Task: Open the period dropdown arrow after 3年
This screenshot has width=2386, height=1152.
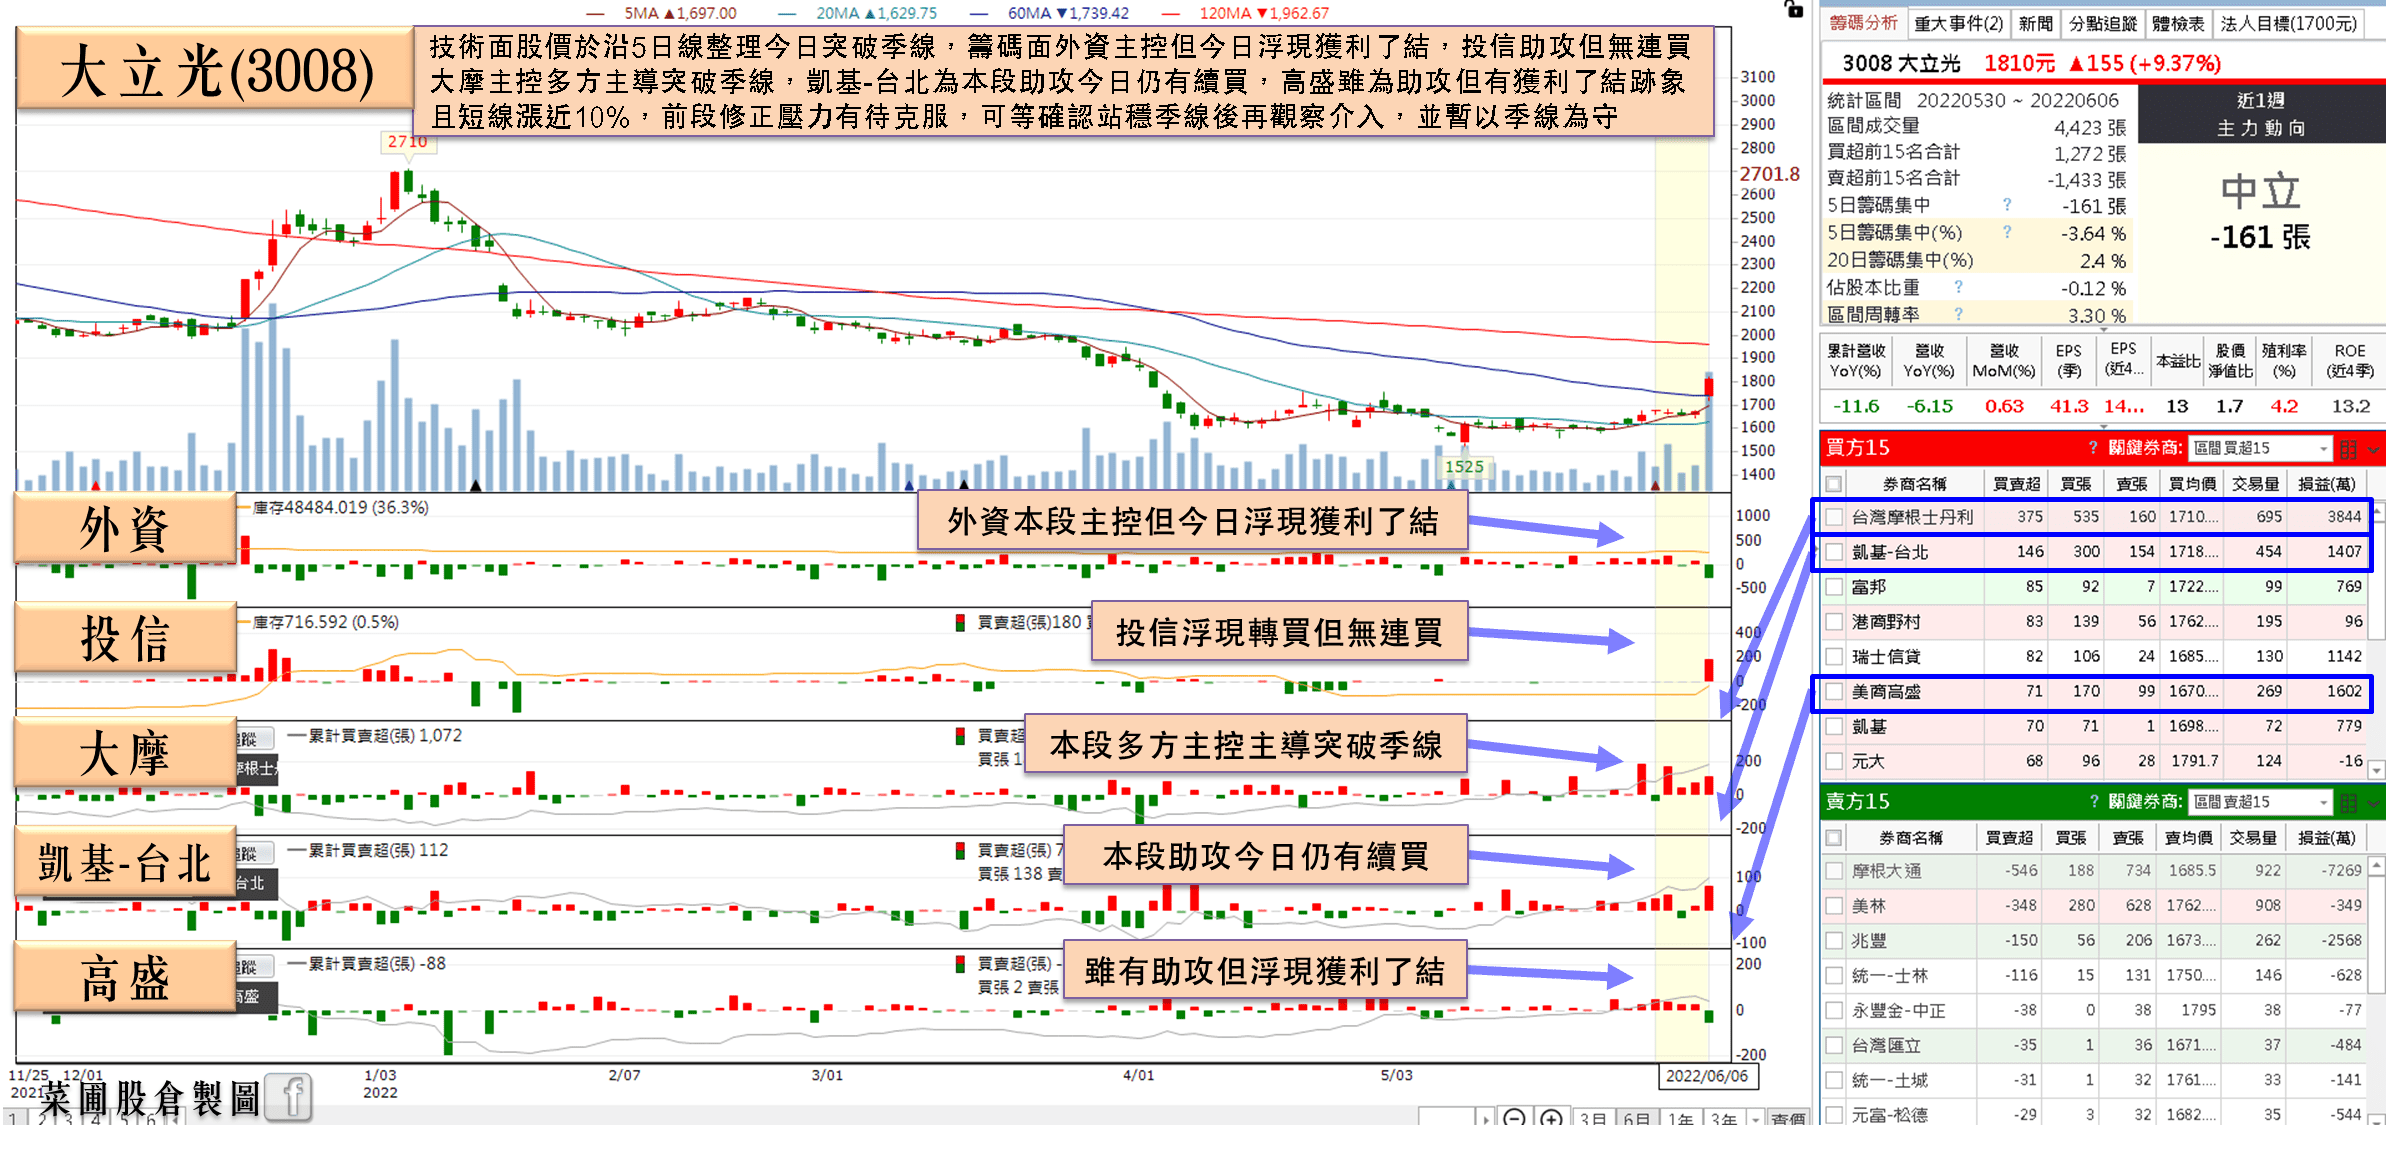Action: [x=1756, y=1119]
